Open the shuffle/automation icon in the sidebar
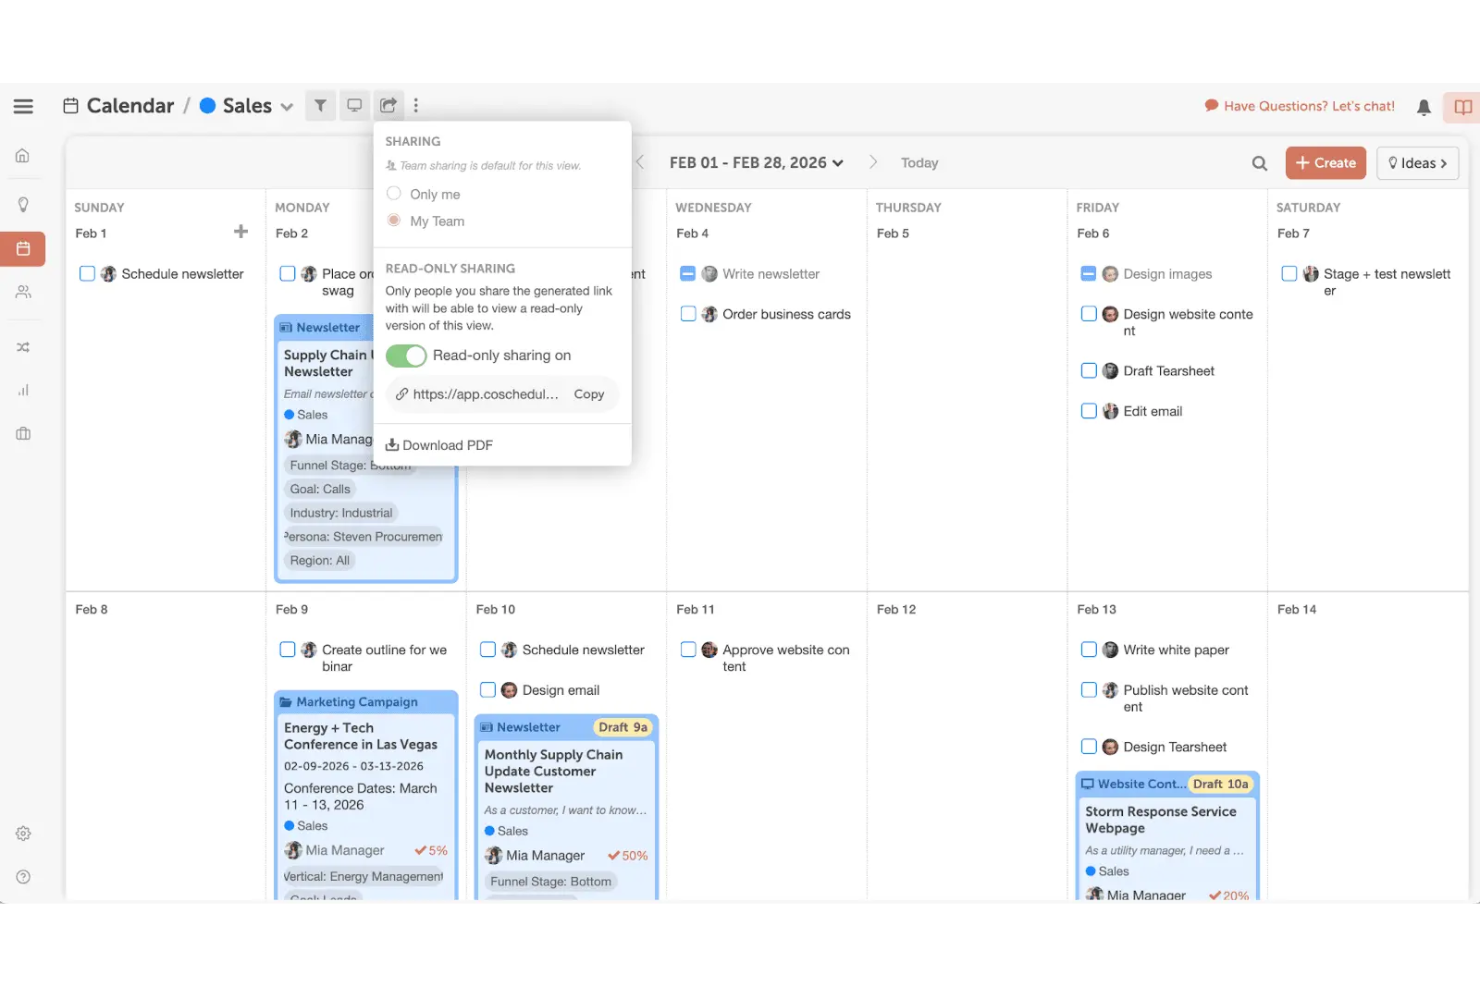1480x987 pixels. 23,347
